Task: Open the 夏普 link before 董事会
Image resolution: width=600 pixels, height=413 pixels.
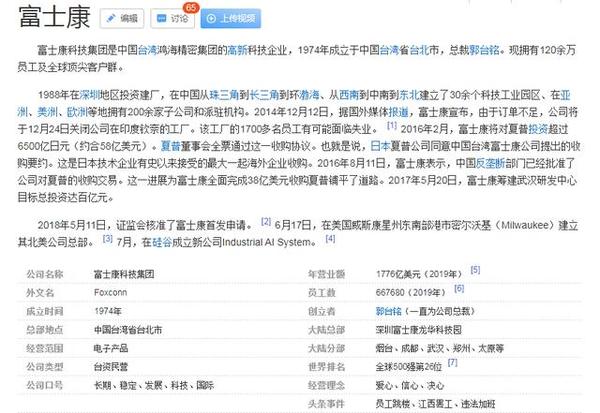Action: coord(171,146)
